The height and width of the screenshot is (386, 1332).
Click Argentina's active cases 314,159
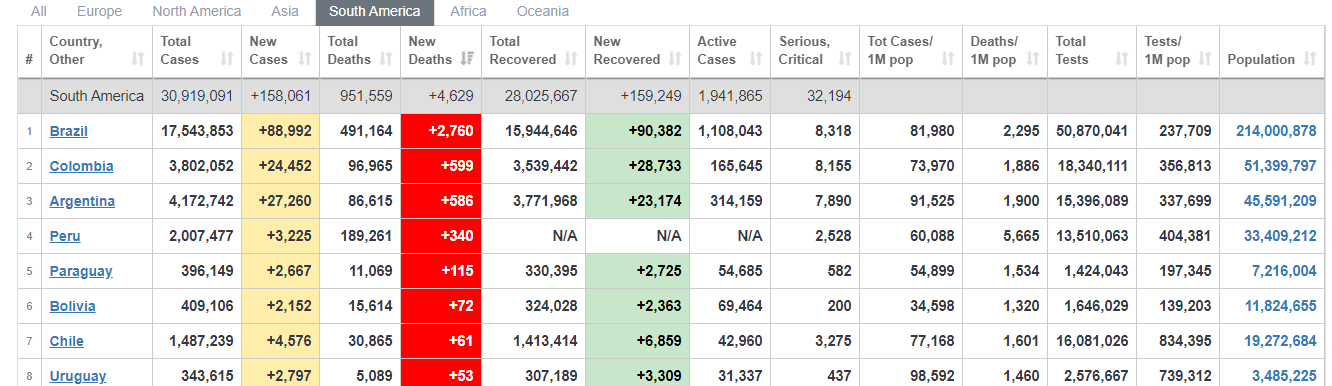737,201
